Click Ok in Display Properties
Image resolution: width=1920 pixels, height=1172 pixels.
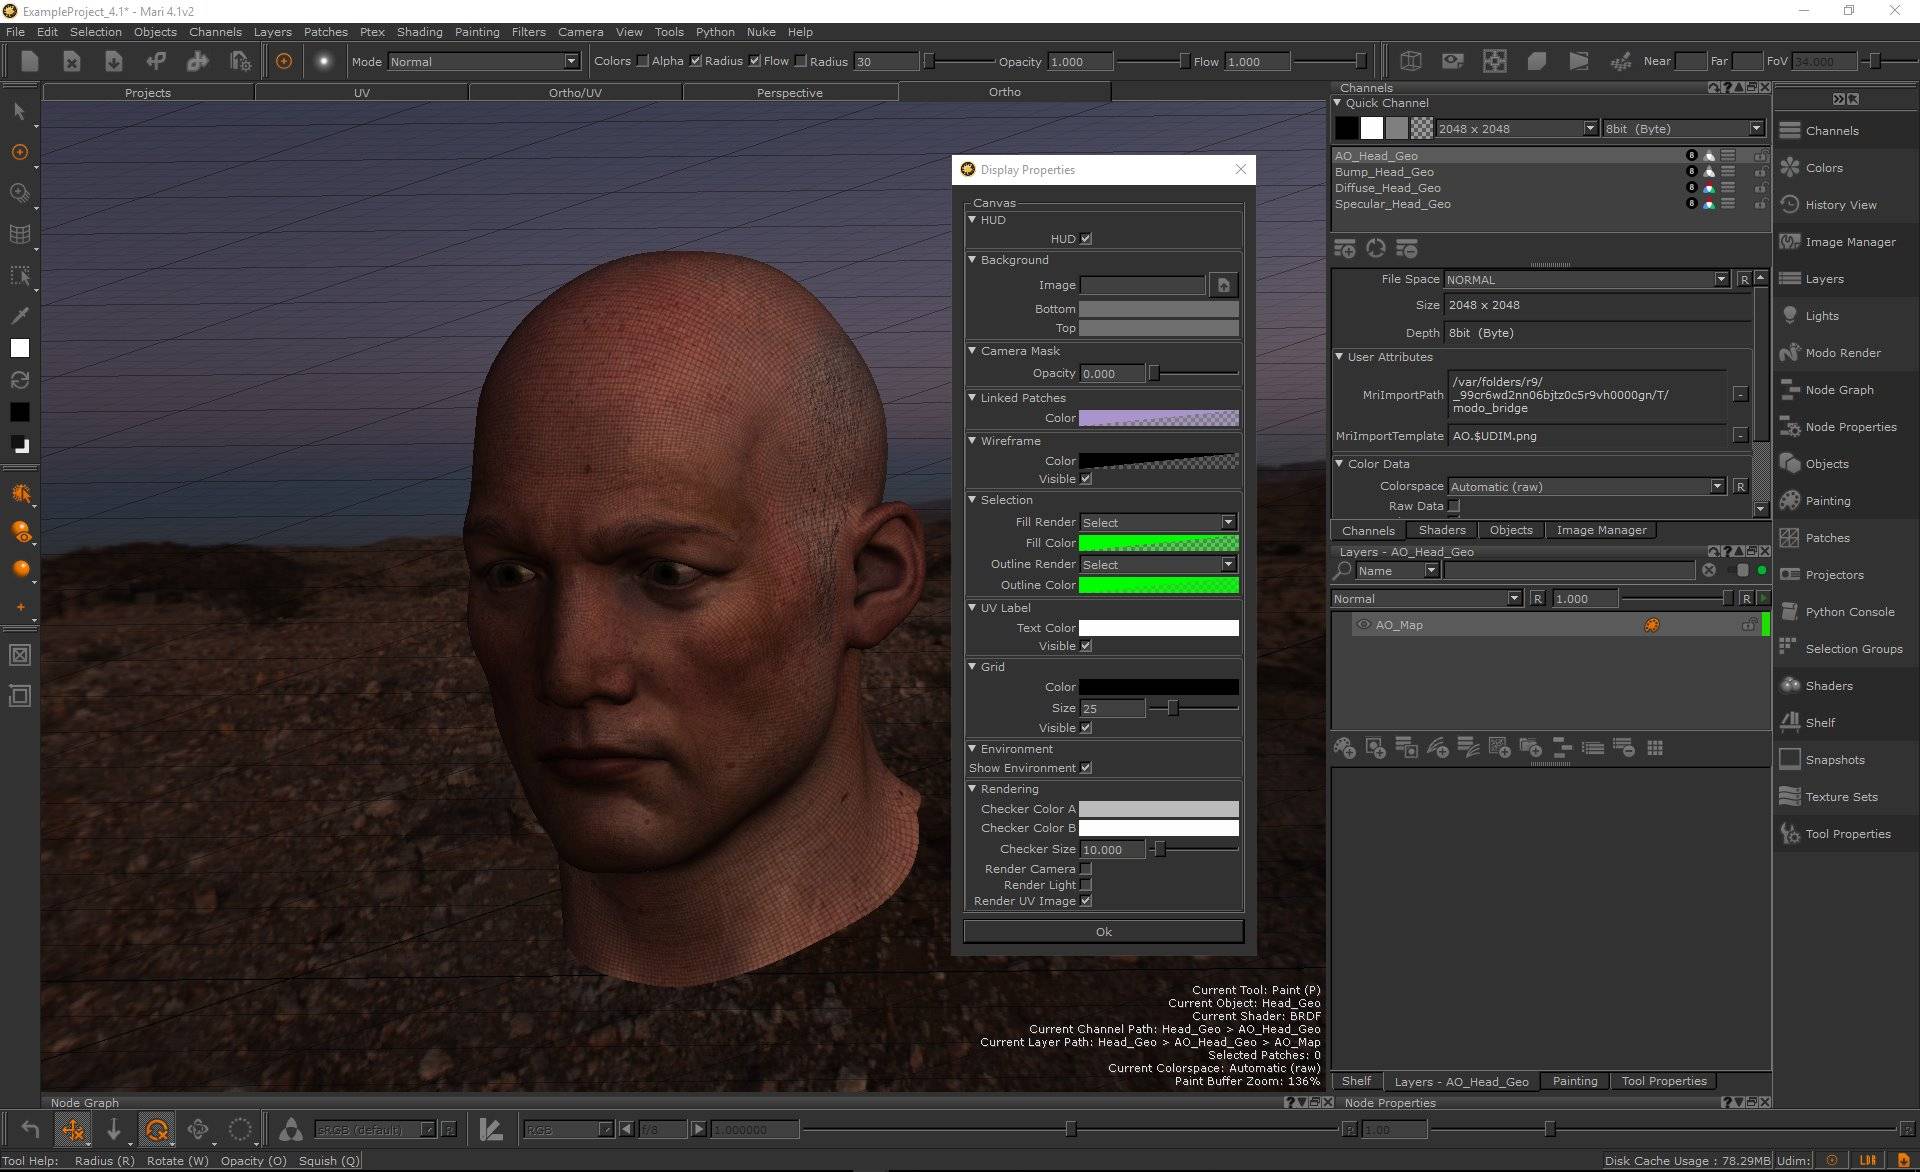point(1103,931)
